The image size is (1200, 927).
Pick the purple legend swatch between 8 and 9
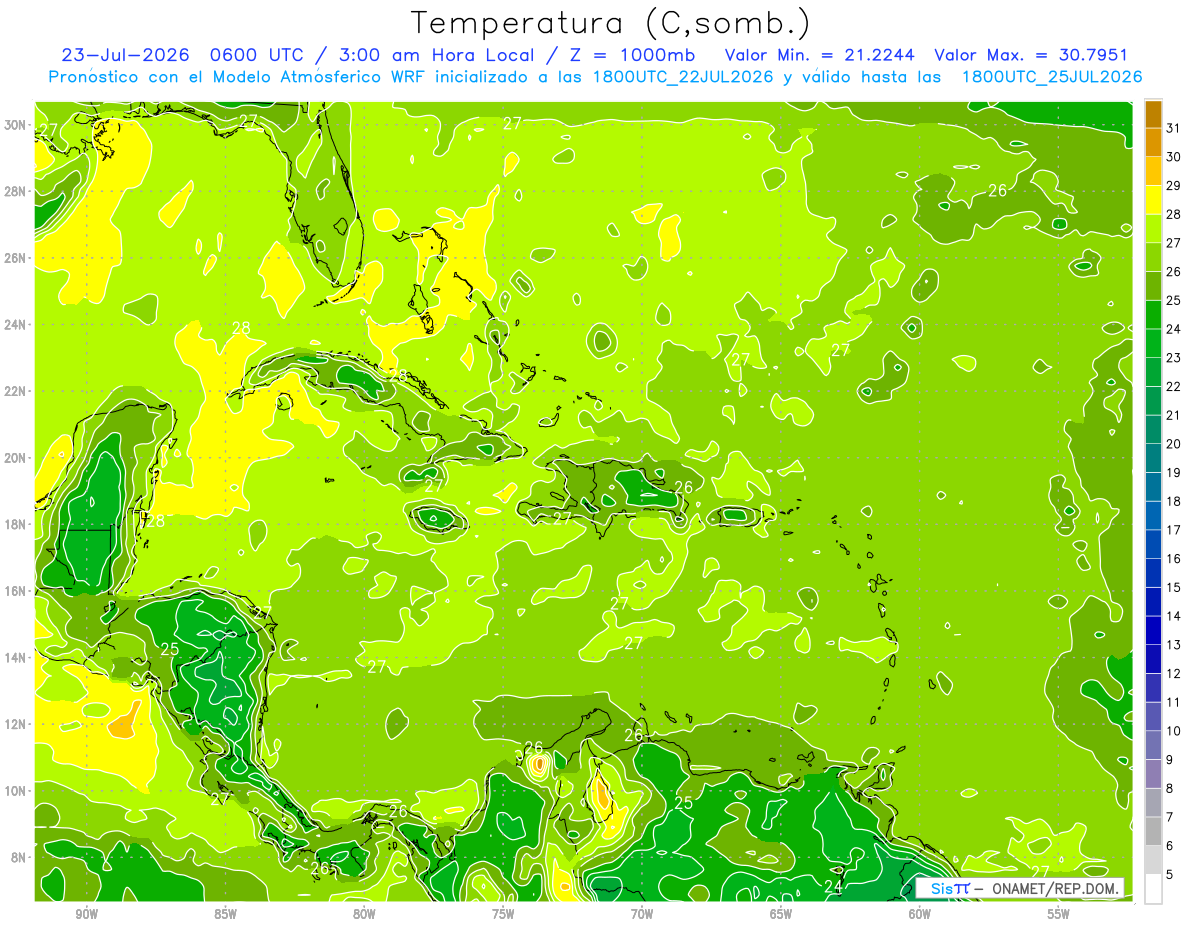(x=1153, y=774)
